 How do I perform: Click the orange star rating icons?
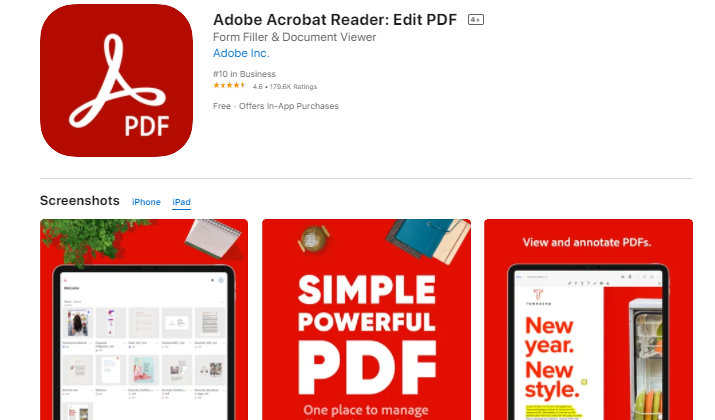click(229, 86)
